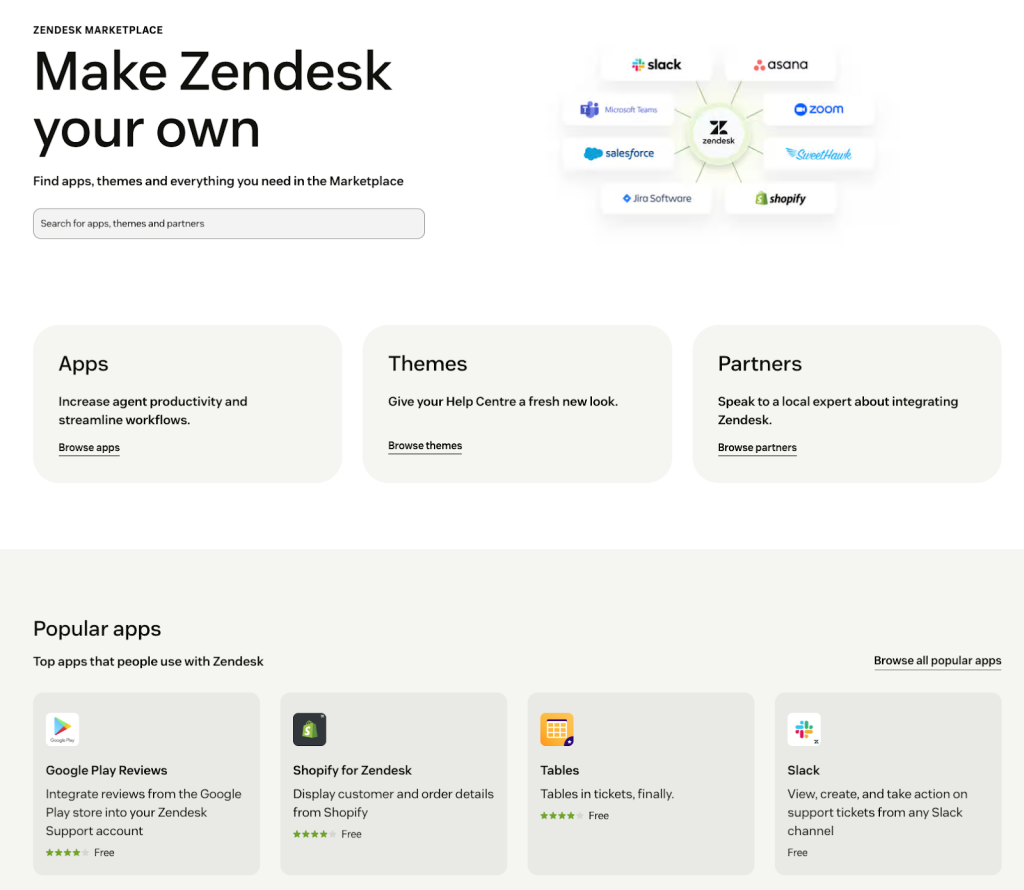This screenshot has height=890, width=1024.
Task: Click the Slack app icon in Popular apps
Action: pos(804,729)
